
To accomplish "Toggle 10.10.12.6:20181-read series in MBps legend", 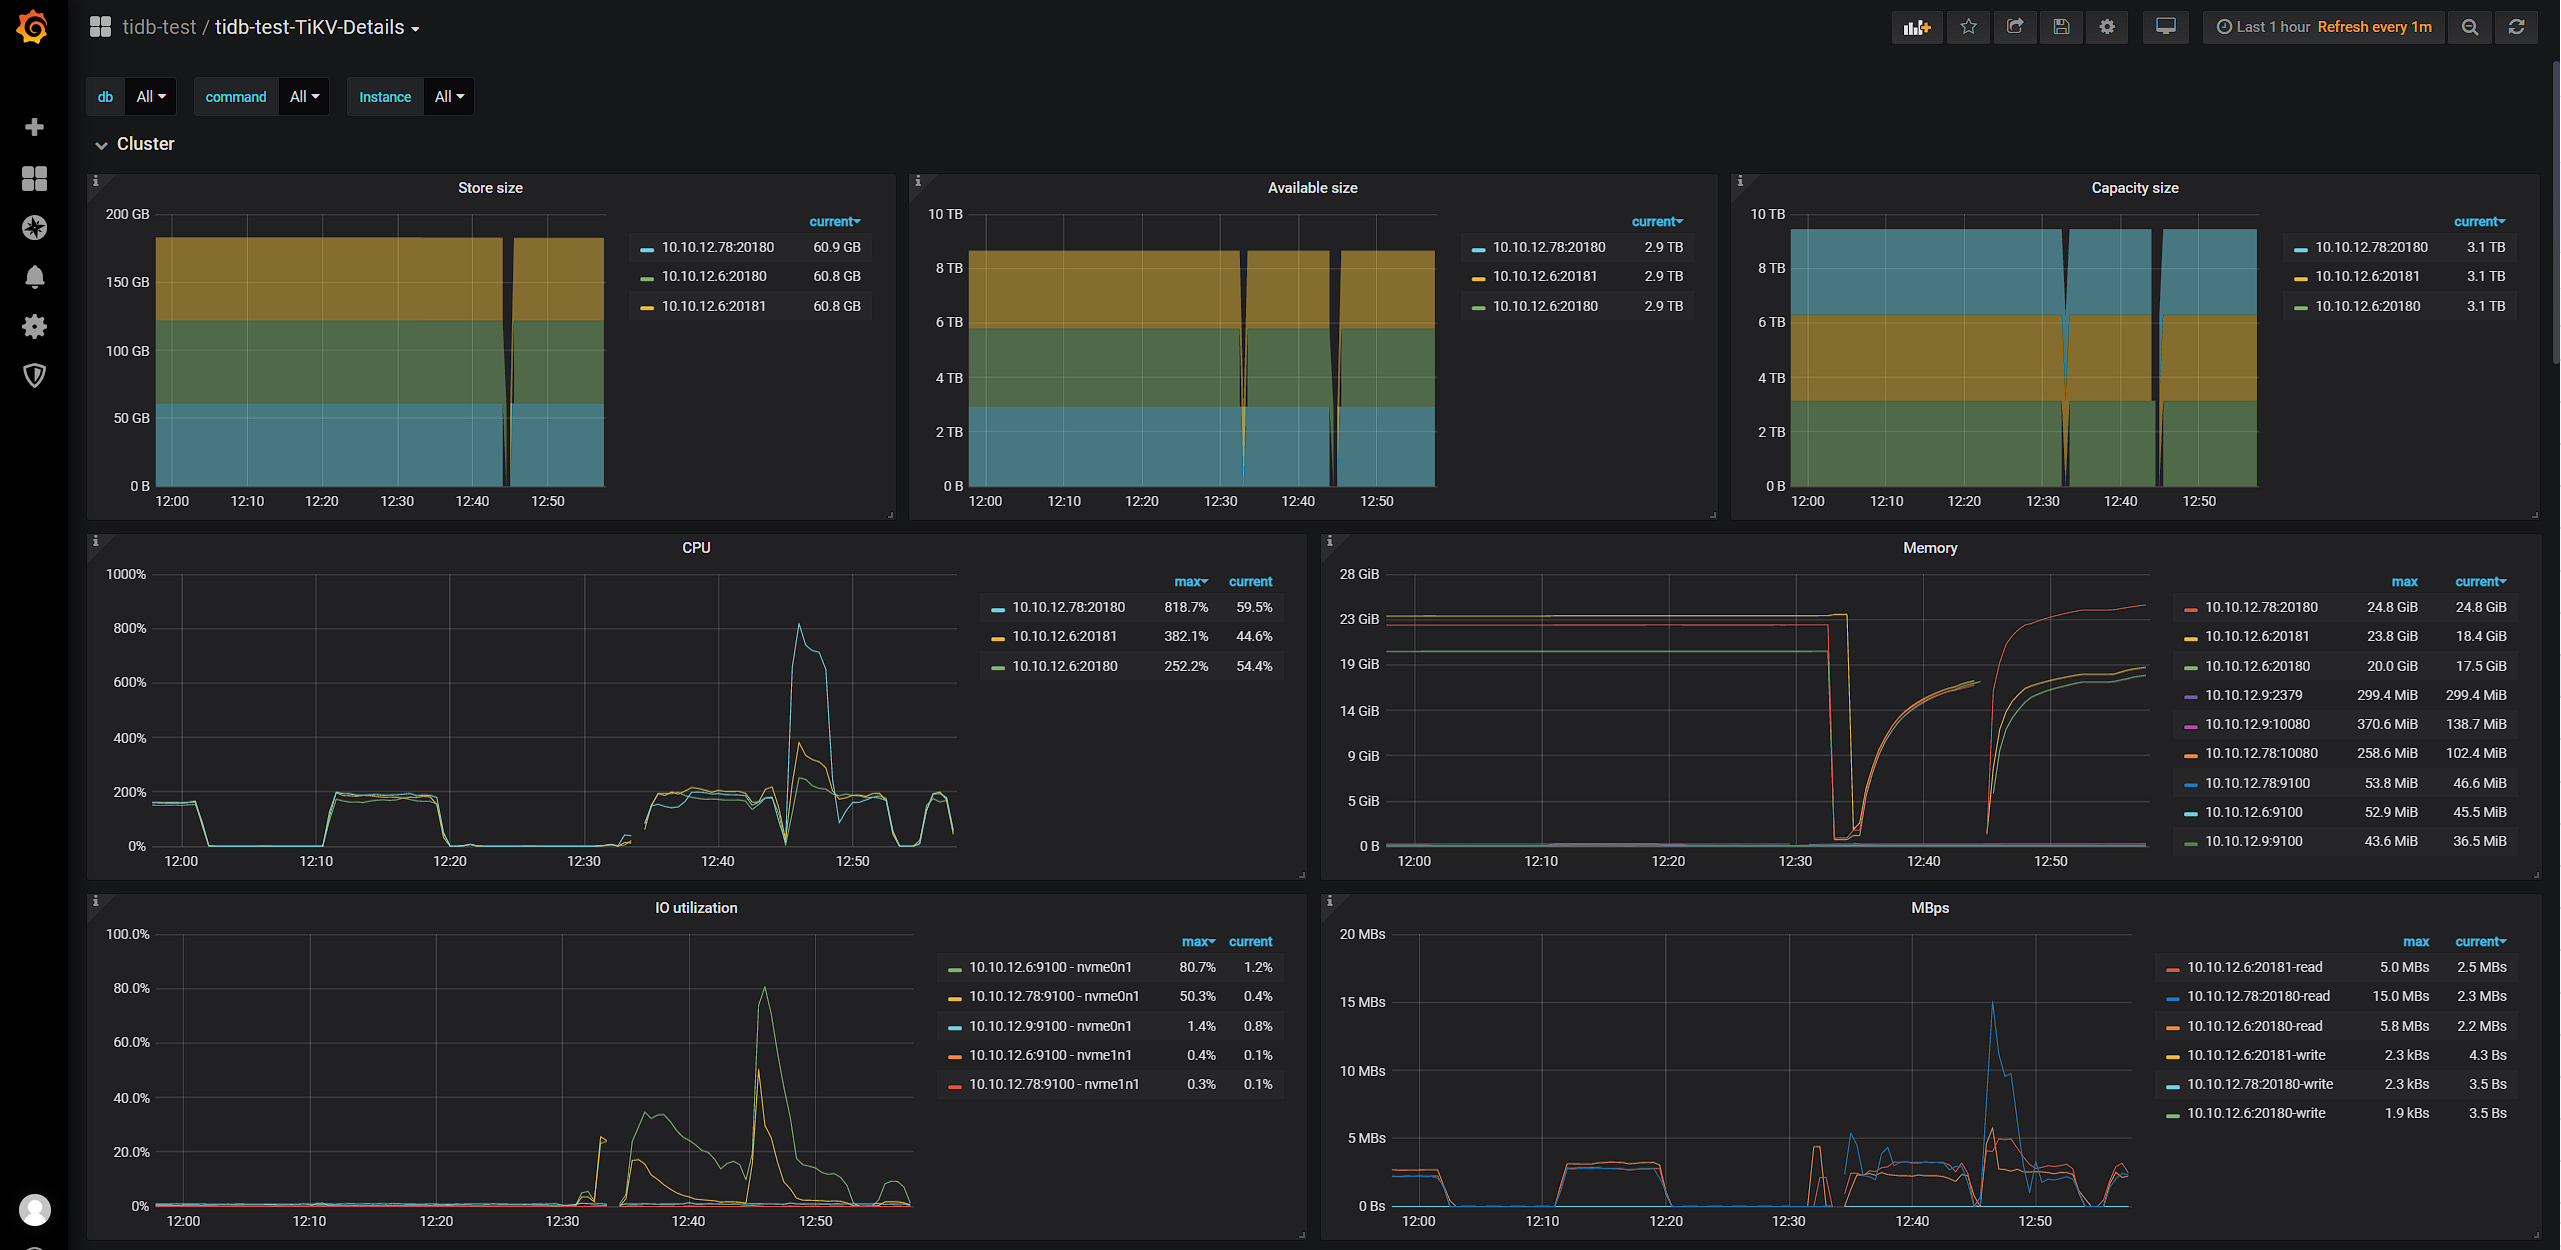I will (x=2254, y=967).
